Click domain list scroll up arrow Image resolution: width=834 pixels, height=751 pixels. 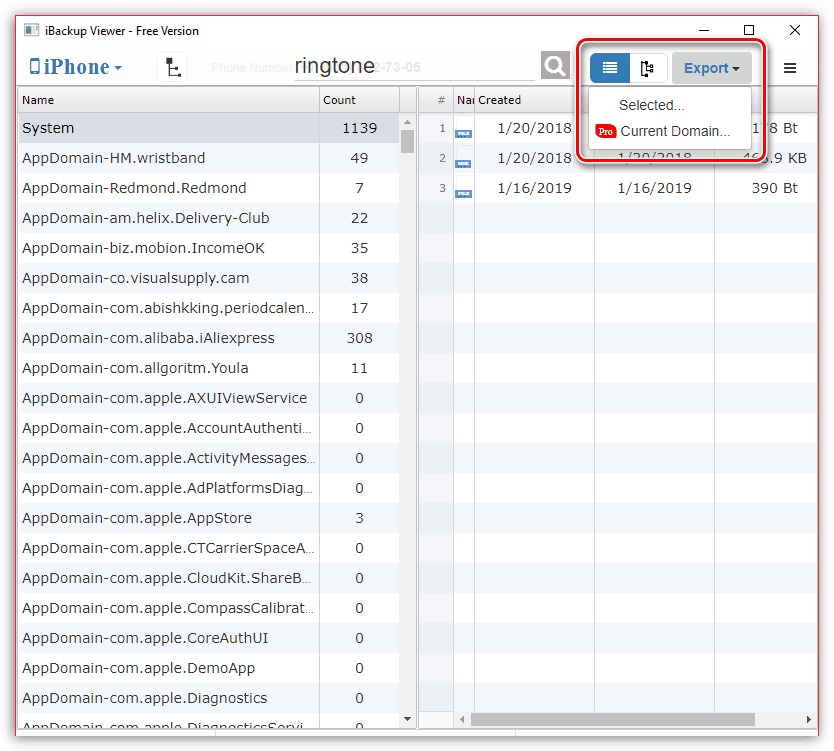tap(407, 122)
